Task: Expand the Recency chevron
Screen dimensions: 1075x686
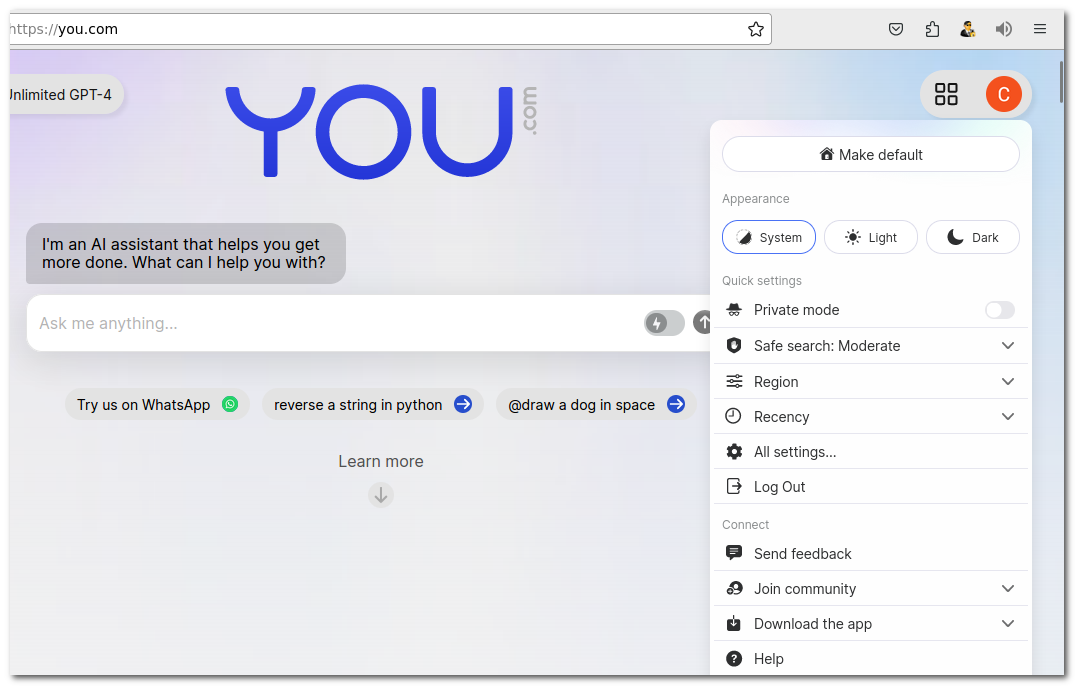Action: click(1007, 416)
